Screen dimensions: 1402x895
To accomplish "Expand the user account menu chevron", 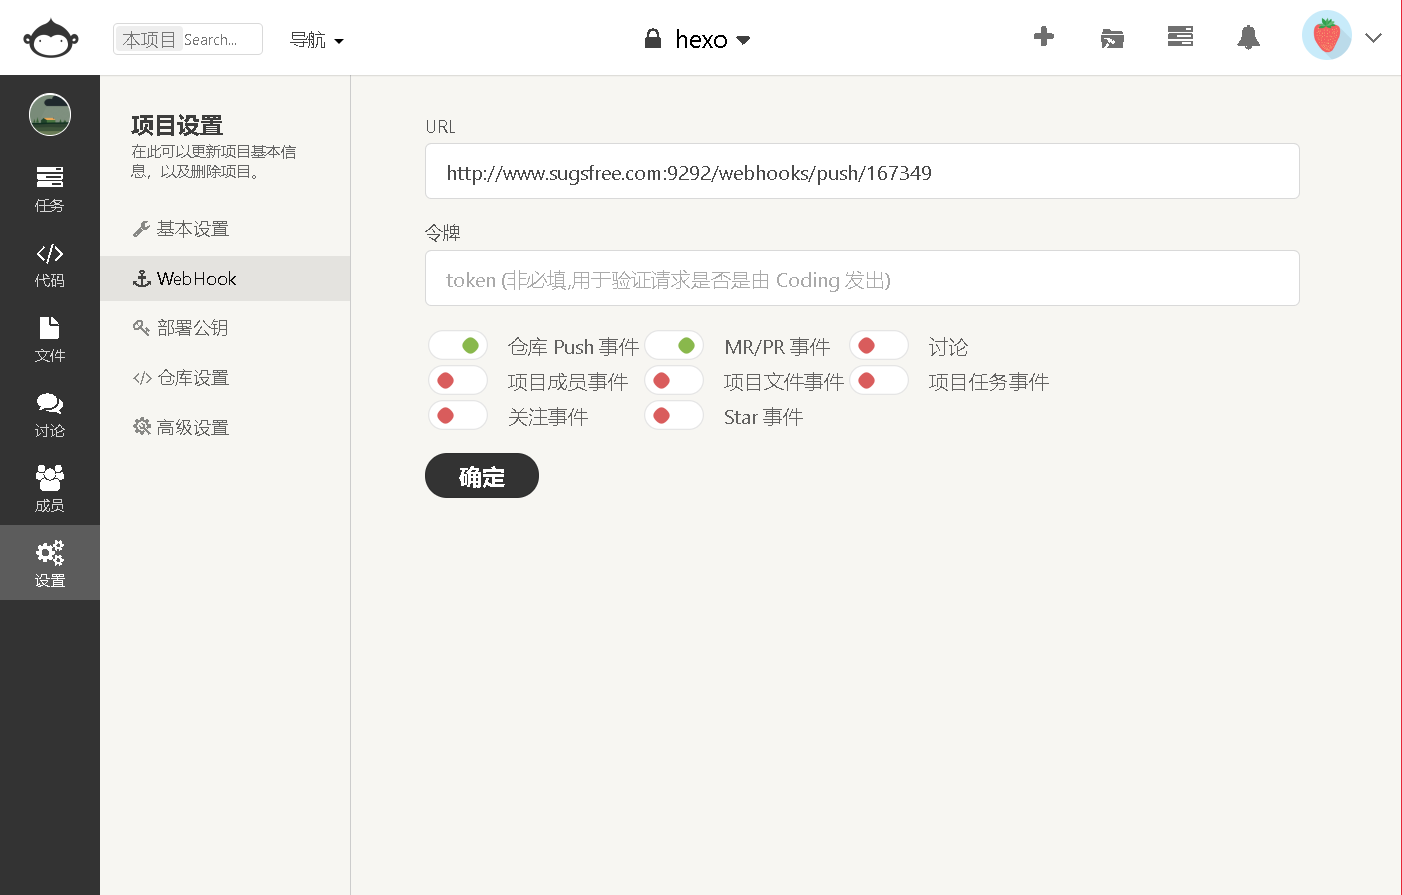I will tap(1373, 38).
